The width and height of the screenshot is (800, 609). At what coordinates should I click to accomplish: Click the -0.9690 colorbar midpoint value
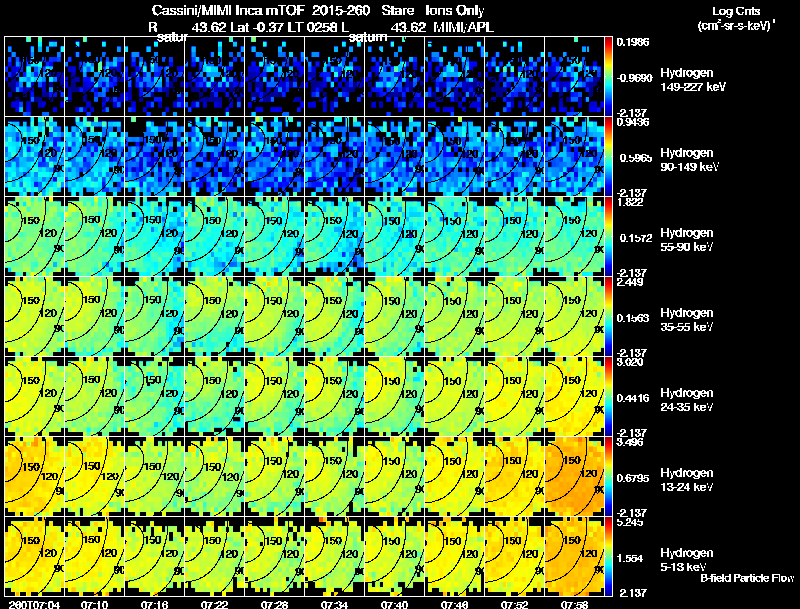[x=634, y=78]
